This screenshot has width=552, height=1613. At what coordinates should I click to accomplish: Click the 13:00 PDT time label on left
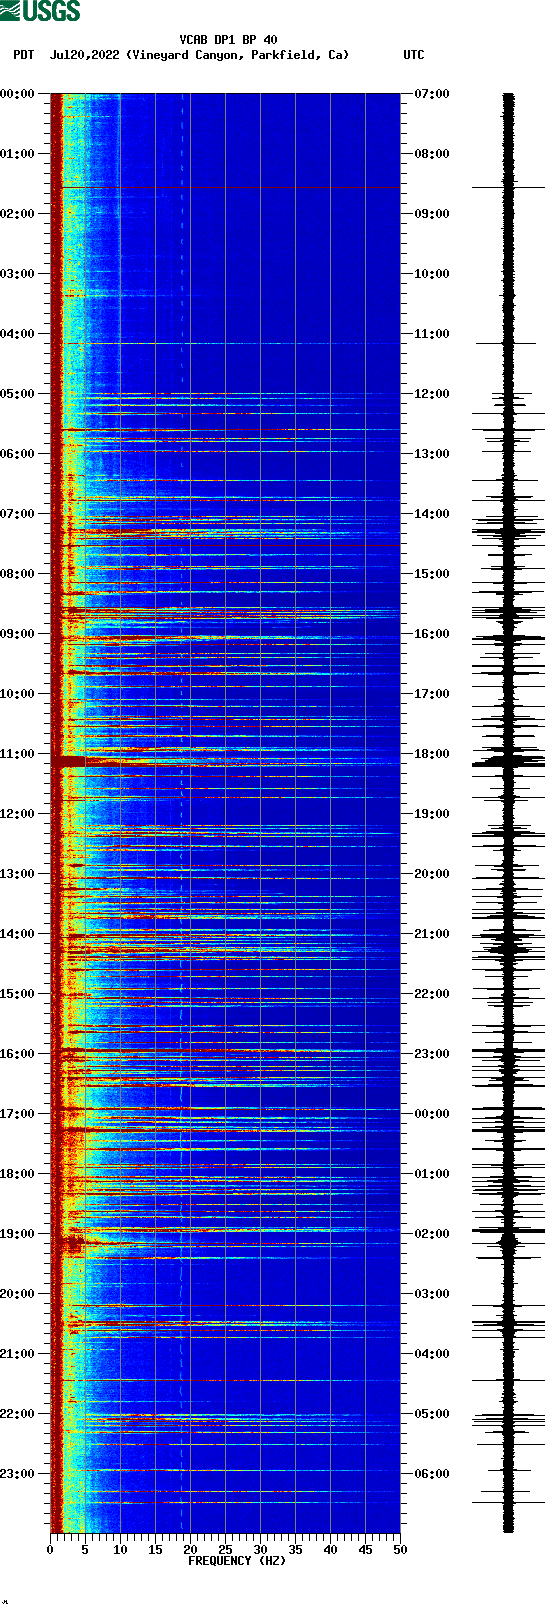point(17,874)
